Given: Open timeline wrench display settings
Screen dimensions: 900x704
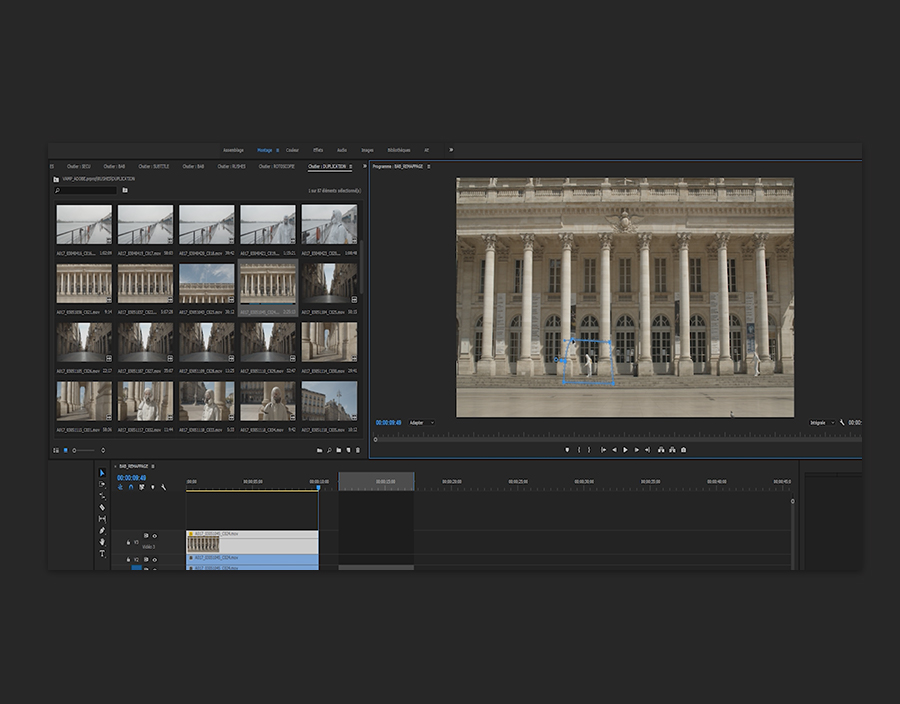Looking at the screenshot, I should [x=163, y=487].
